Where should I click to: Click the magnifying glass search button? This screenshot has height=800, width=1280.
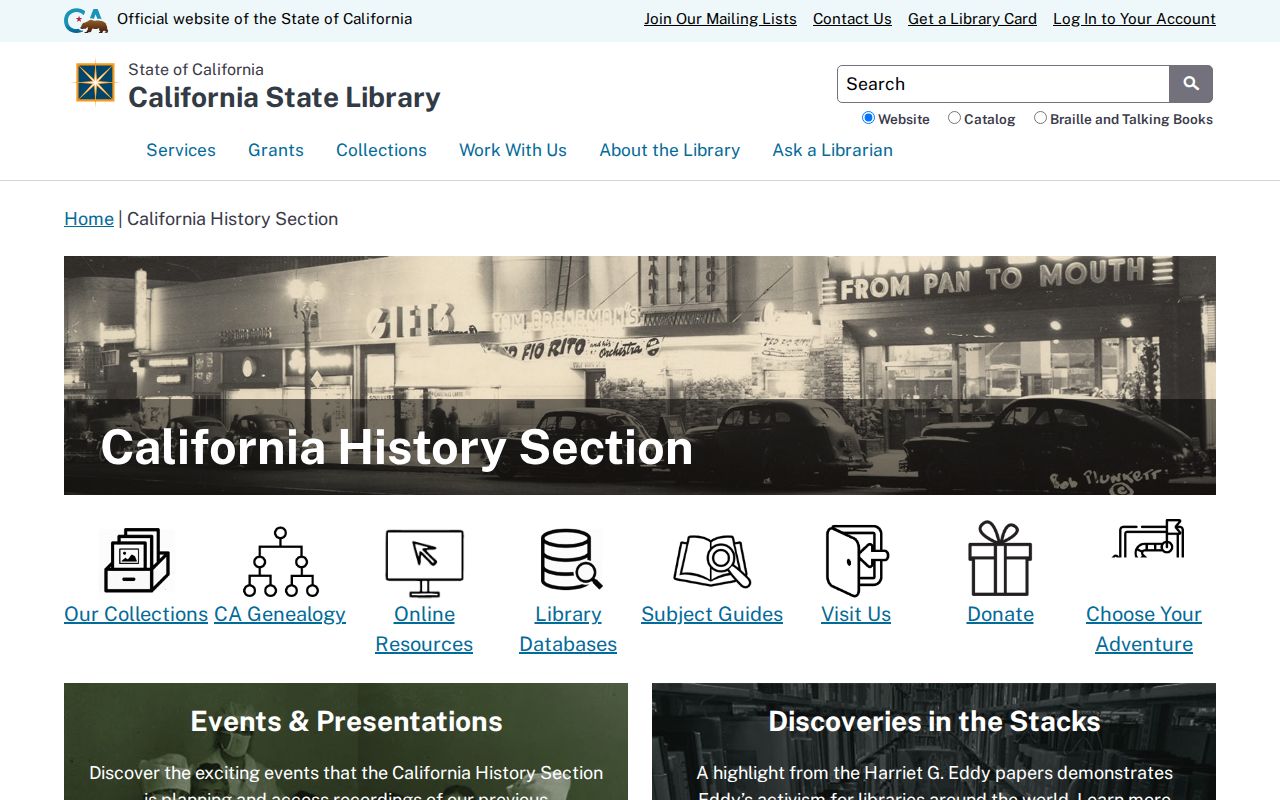1191,84
